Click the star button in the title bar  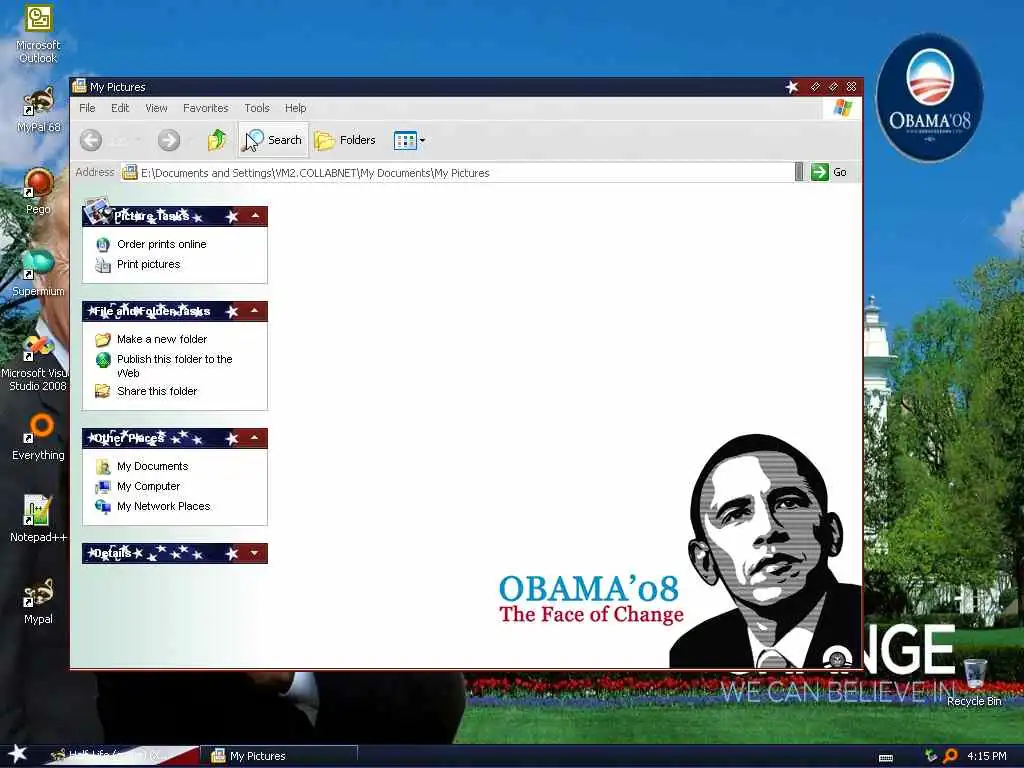point(792,87)
